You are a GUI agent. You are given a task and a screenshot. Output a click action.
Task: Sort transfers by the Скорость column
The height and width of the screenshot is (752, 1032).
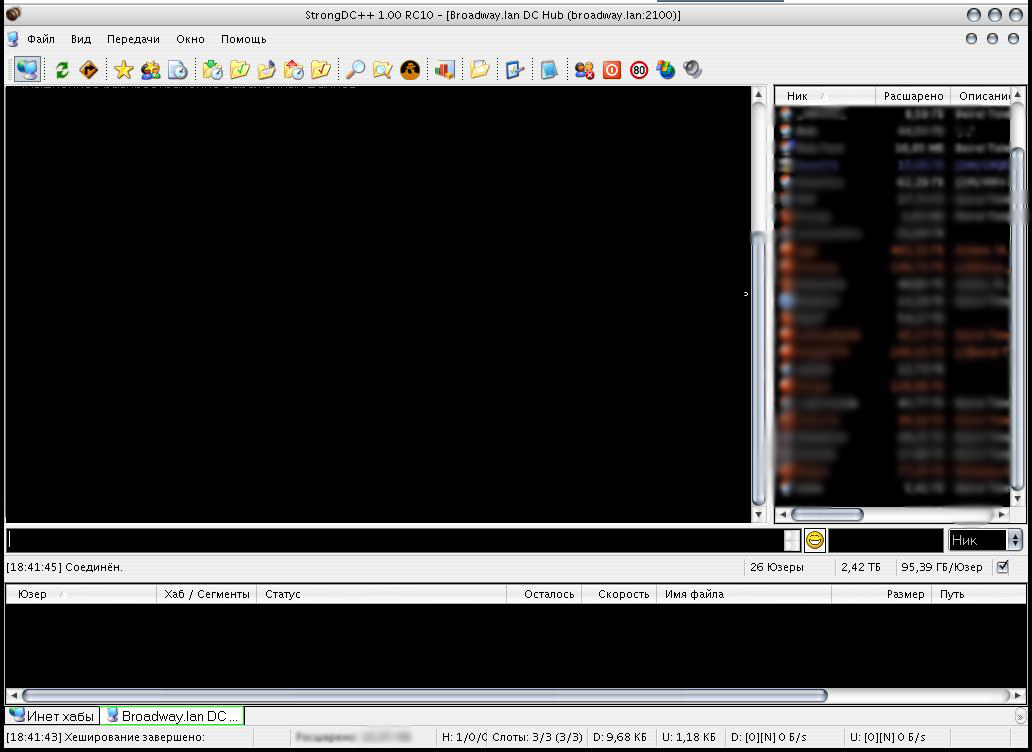tap(619, 594)
